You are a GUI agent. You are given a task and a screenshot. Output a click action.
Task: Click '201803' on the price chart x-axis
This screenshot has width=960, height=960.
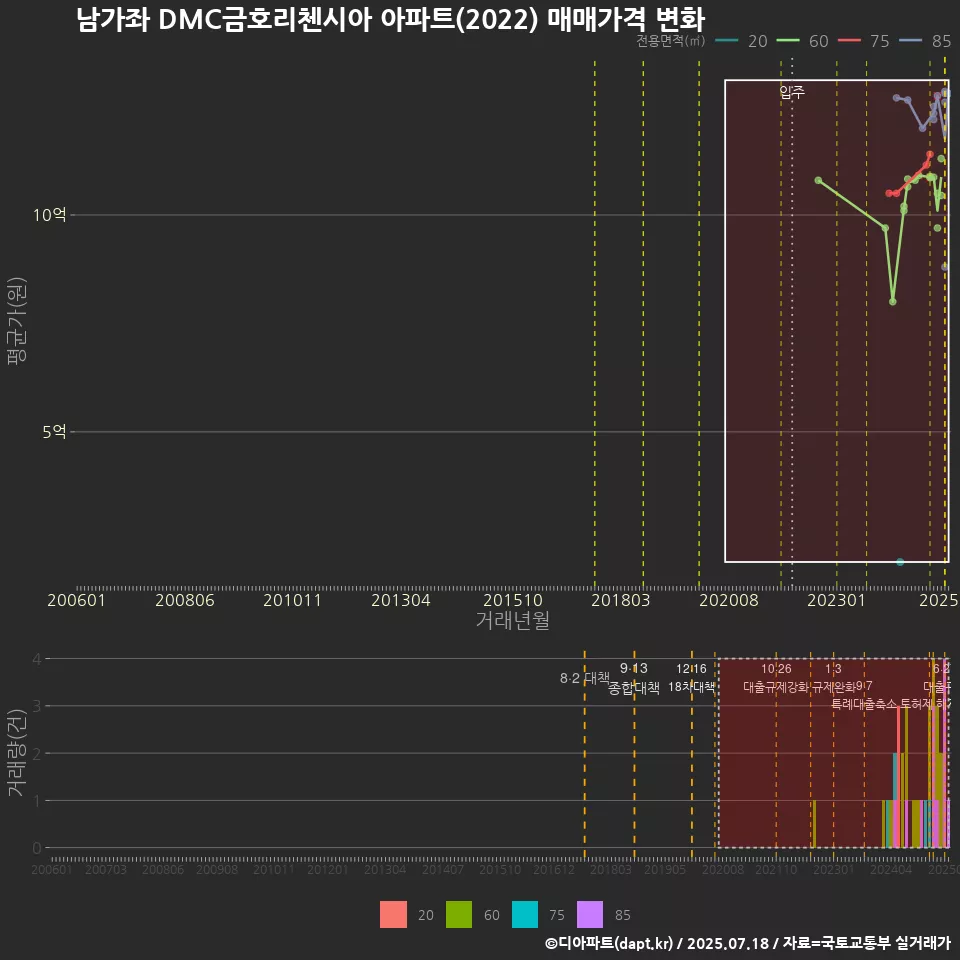(620, 600)
